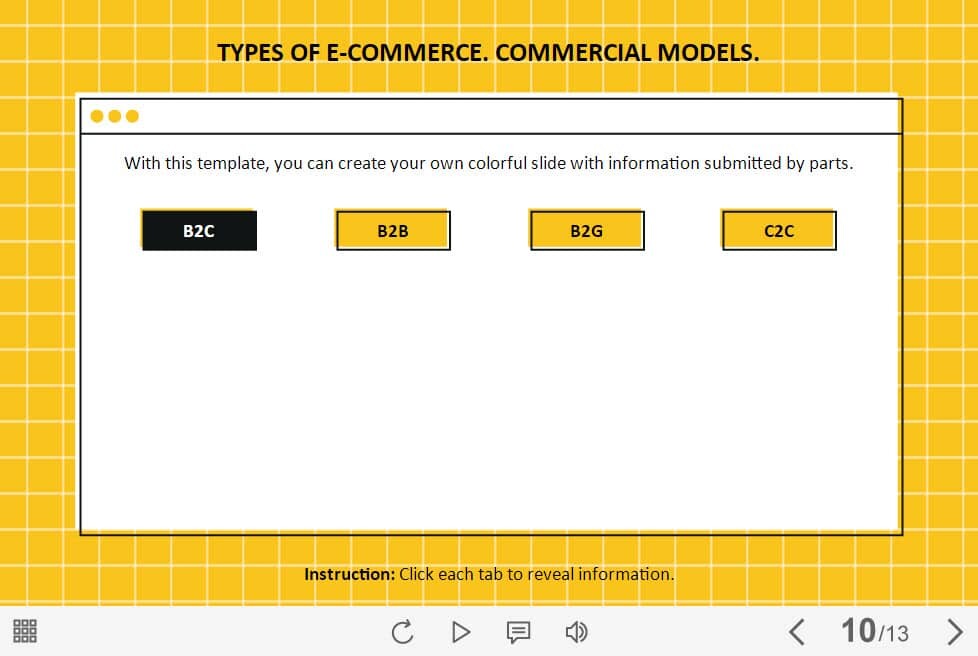Image resolution: width=978 pixels, height=656 pixels.
Task: Advance to the next slide
Action: pyautogui.click(x=954, y=631)
